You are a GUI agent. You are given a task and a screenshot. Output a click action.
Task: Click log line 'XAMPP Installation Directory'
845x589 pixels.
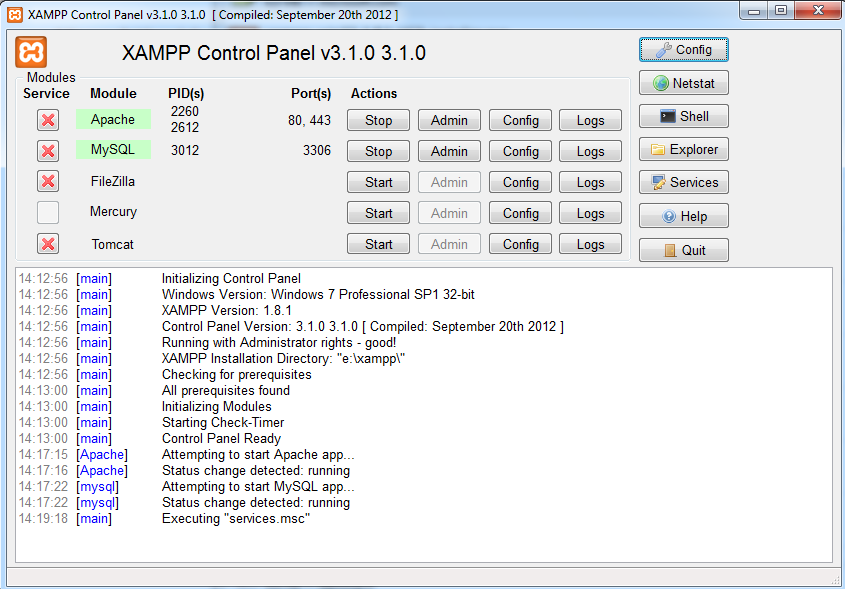(x=283, y=359)
